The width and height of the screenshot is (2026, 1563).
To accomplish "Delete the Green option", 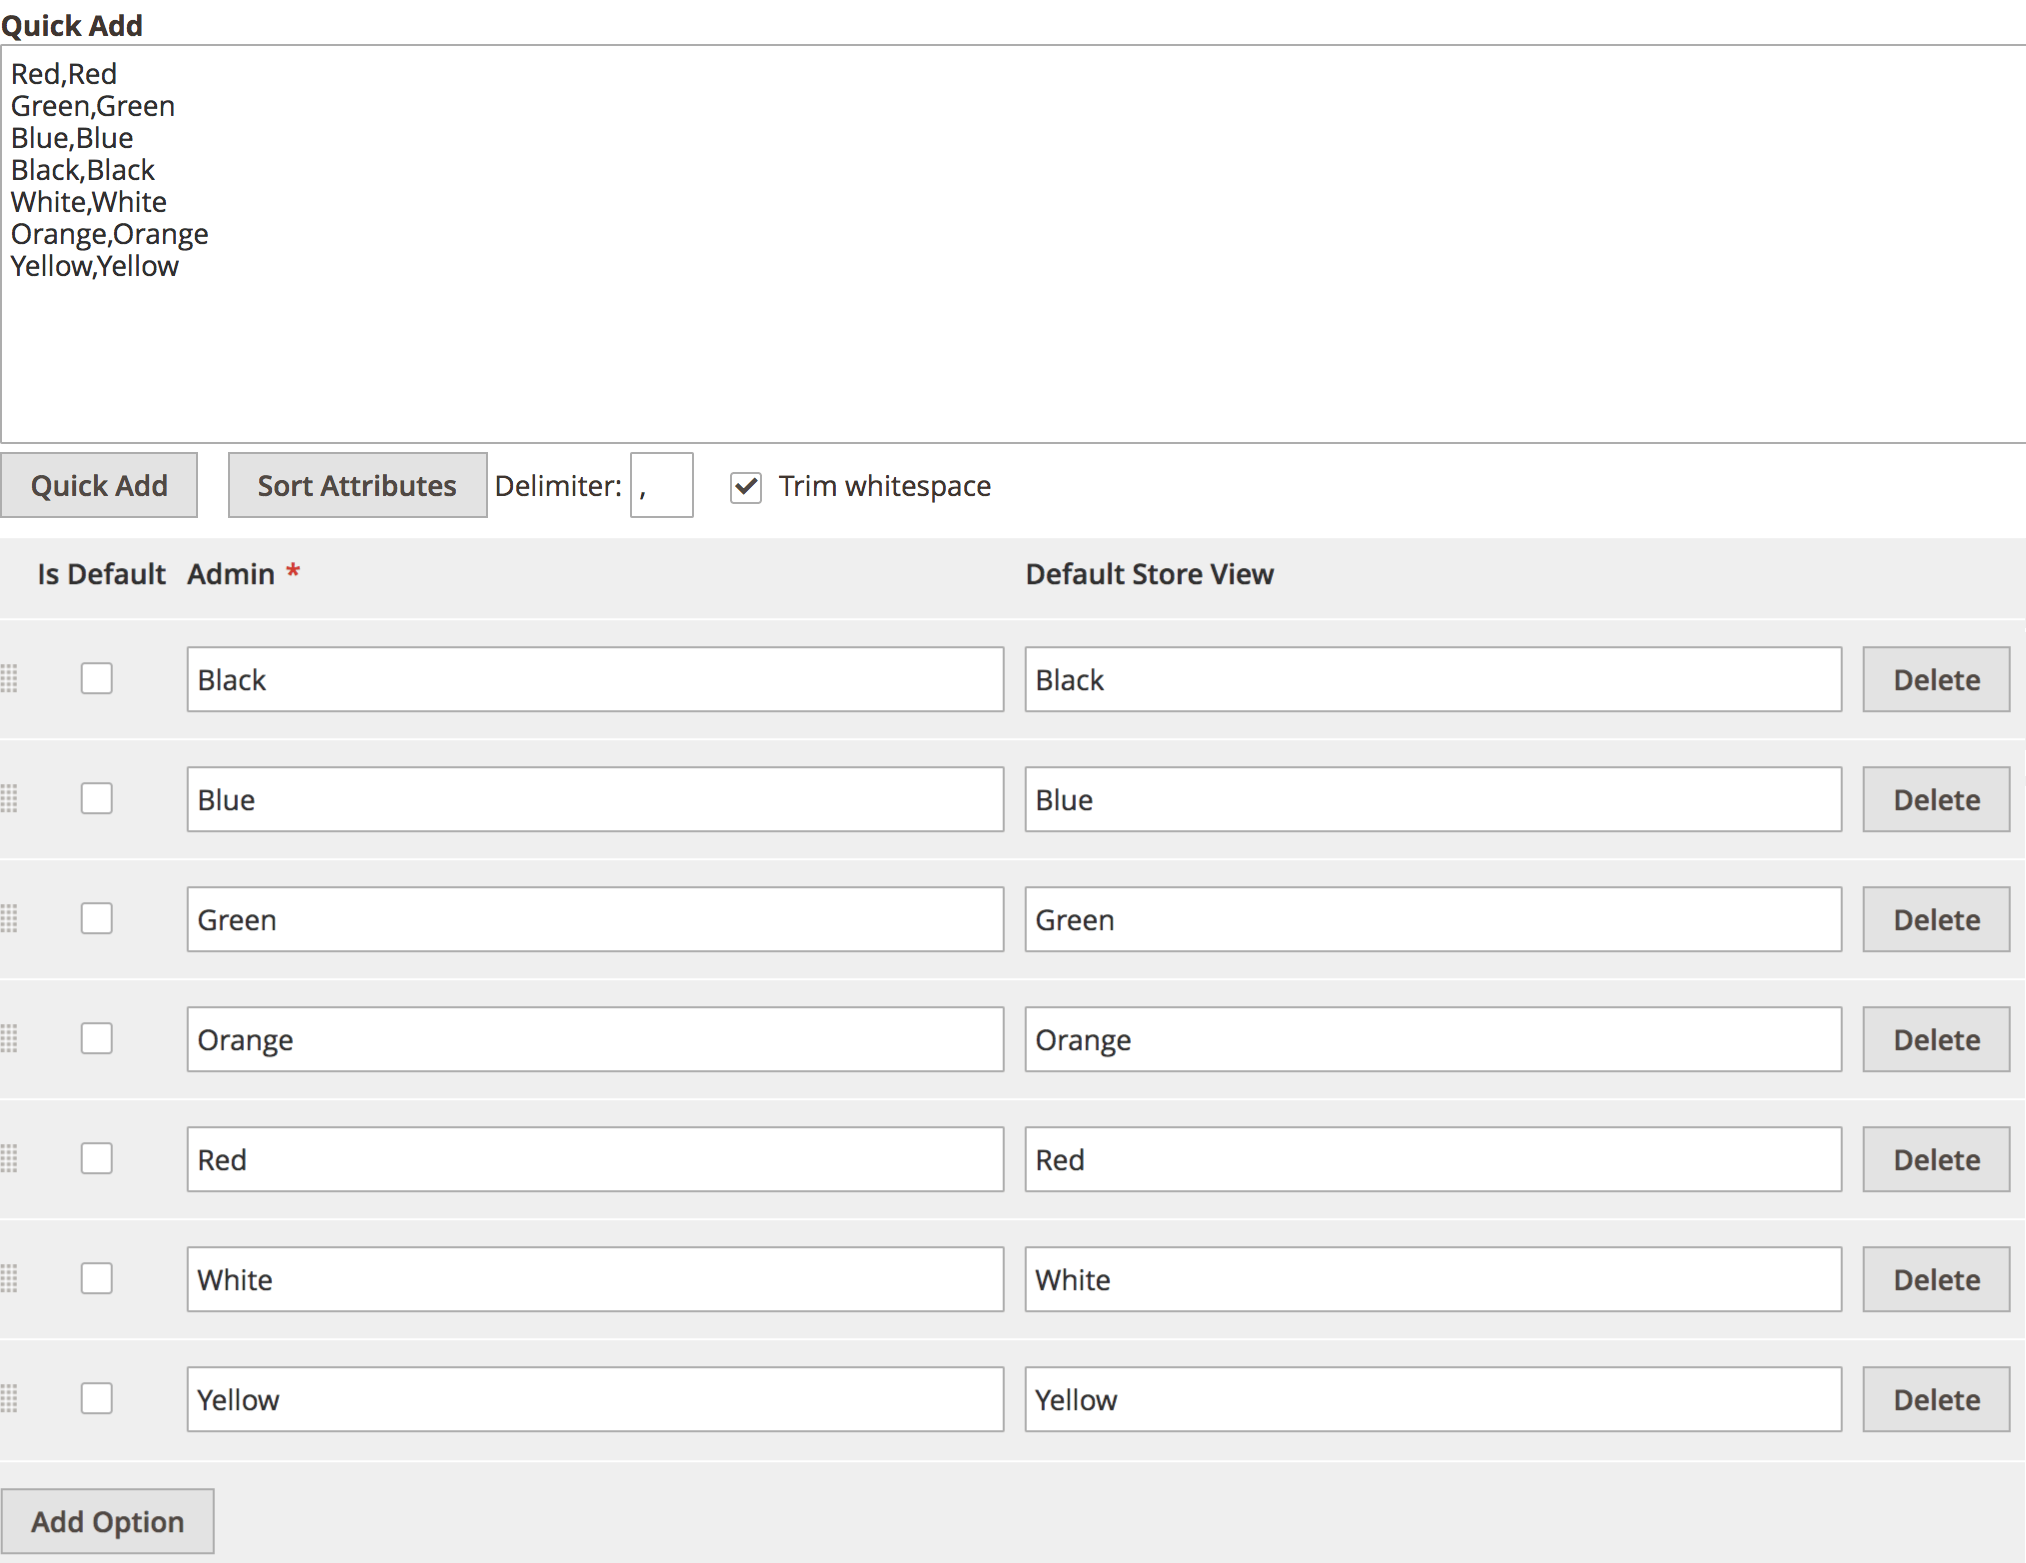I will click(x=1936, y=919).
